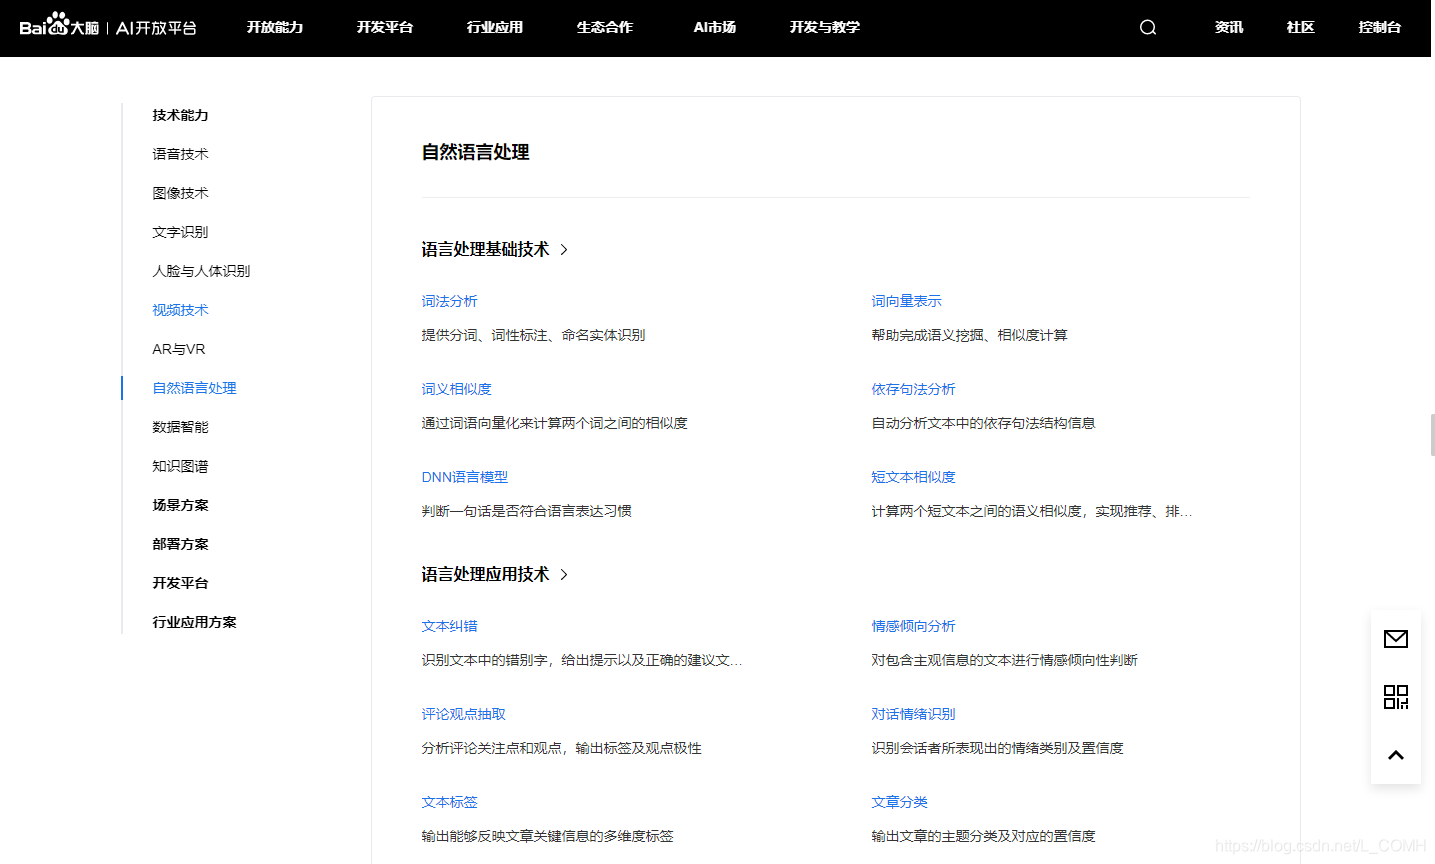Screen dimensions: 1435x864
Task: Open the 对话情绪识别 link
Action: point(914,714)
